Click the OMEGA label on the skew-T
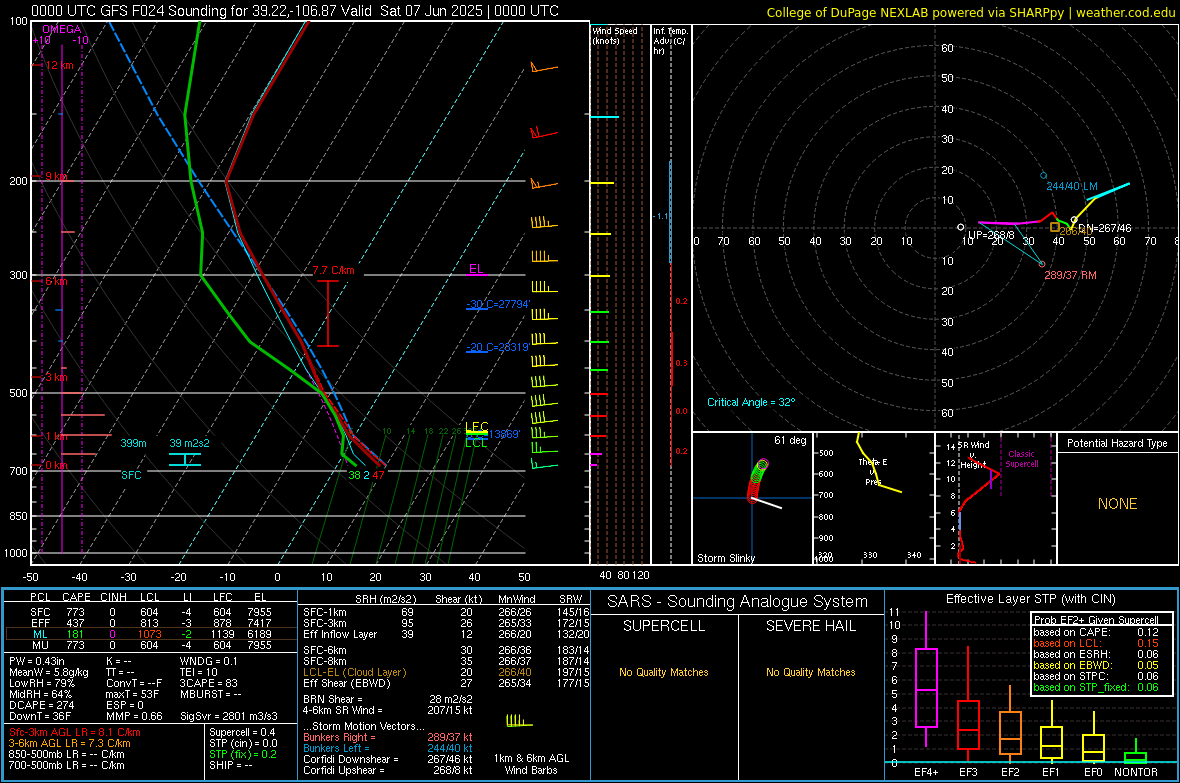 62,29
